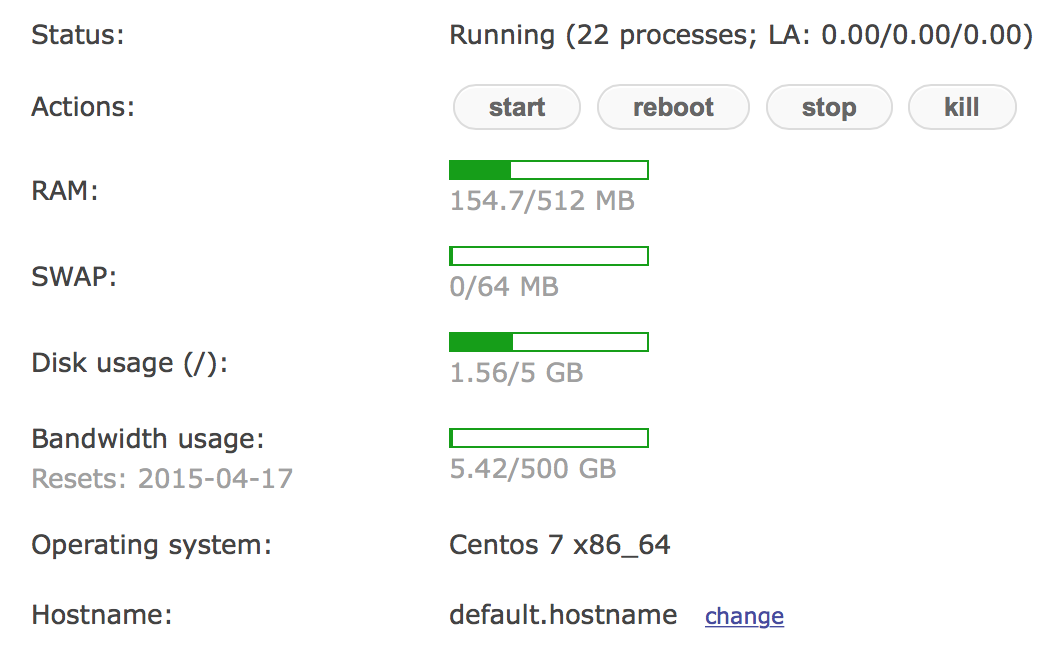Click the 1.56/5 GB disk value
The height and width of the screenshot is (648, 1052).
(516, 374)
